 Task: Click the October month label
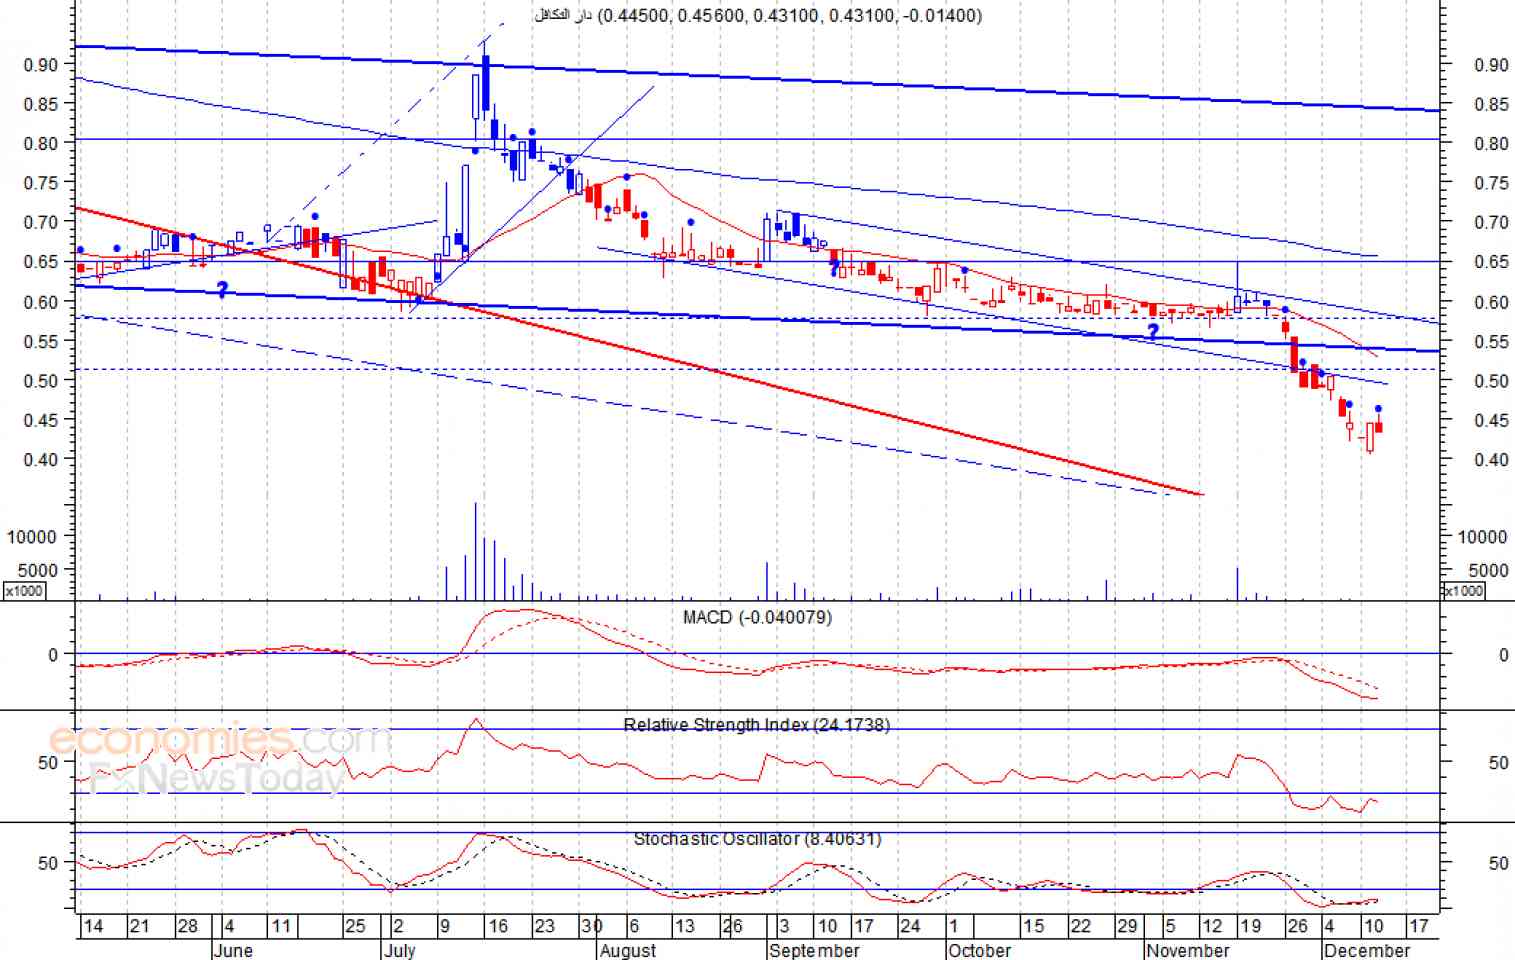coord(980,950)
